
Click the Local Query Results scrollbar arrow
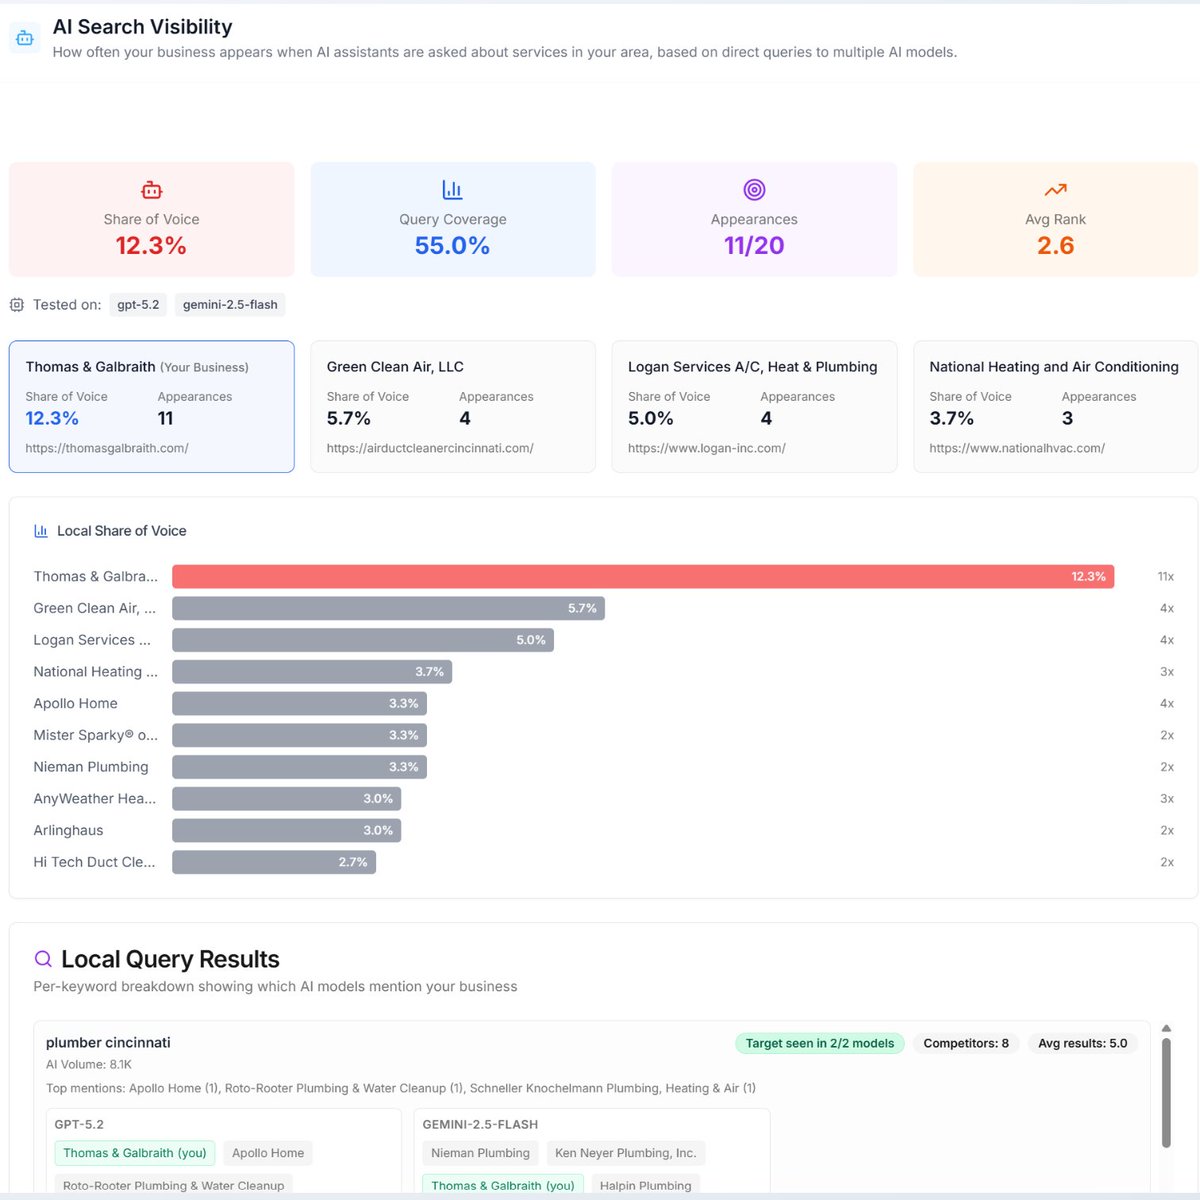tap(1166, 1027)
